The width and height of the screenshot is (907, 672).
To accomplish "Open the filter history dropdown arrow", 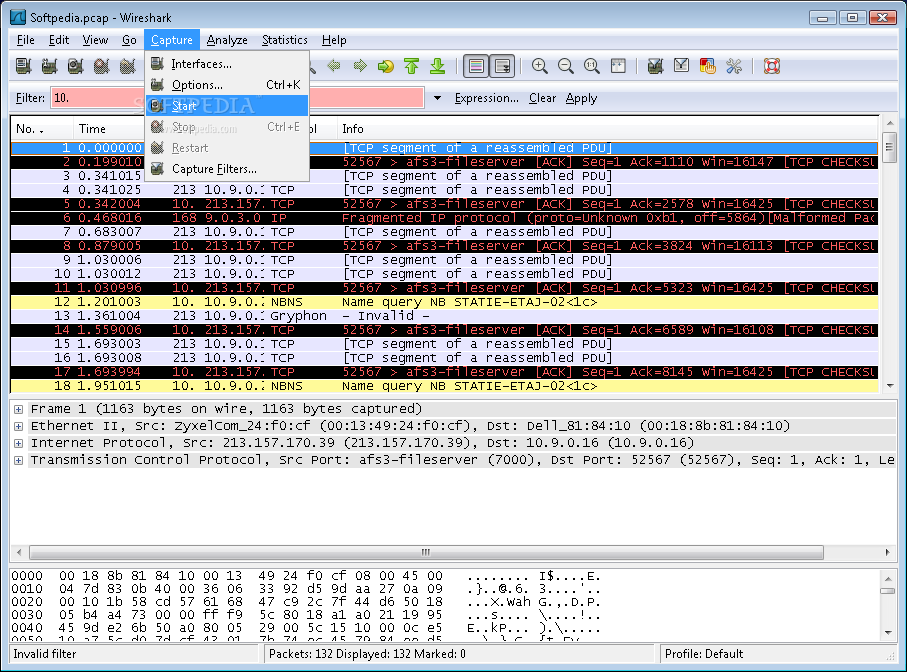I will (437, 98).
